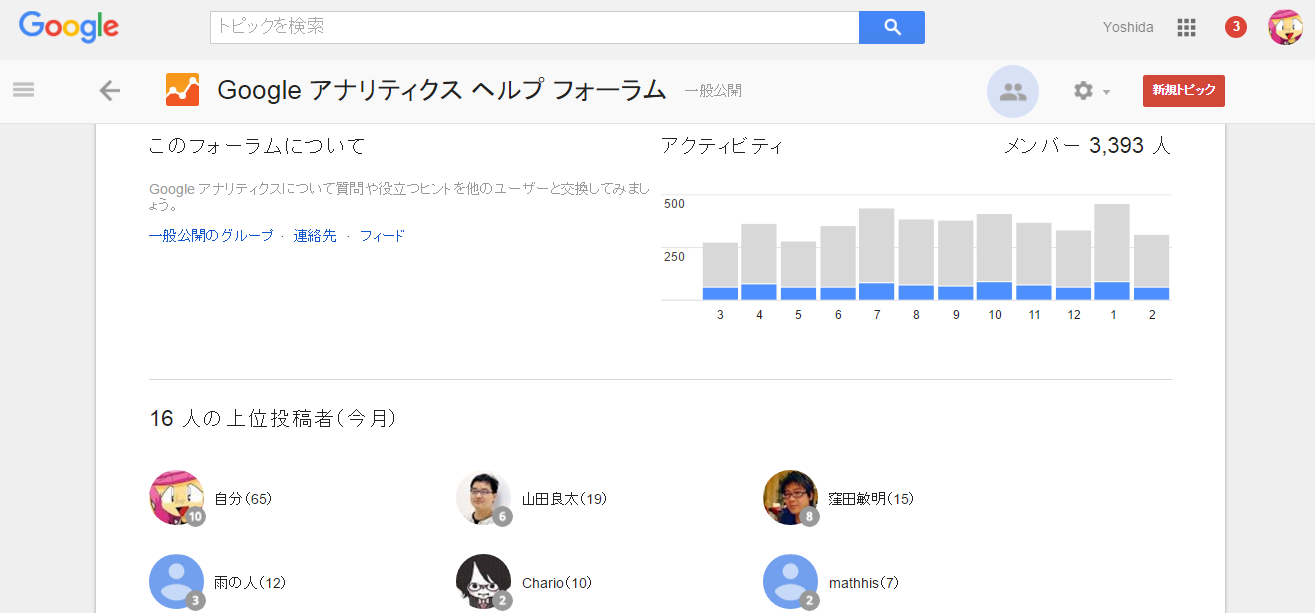
Task: Click the 新規トピック button
Action: [1184, 90]
